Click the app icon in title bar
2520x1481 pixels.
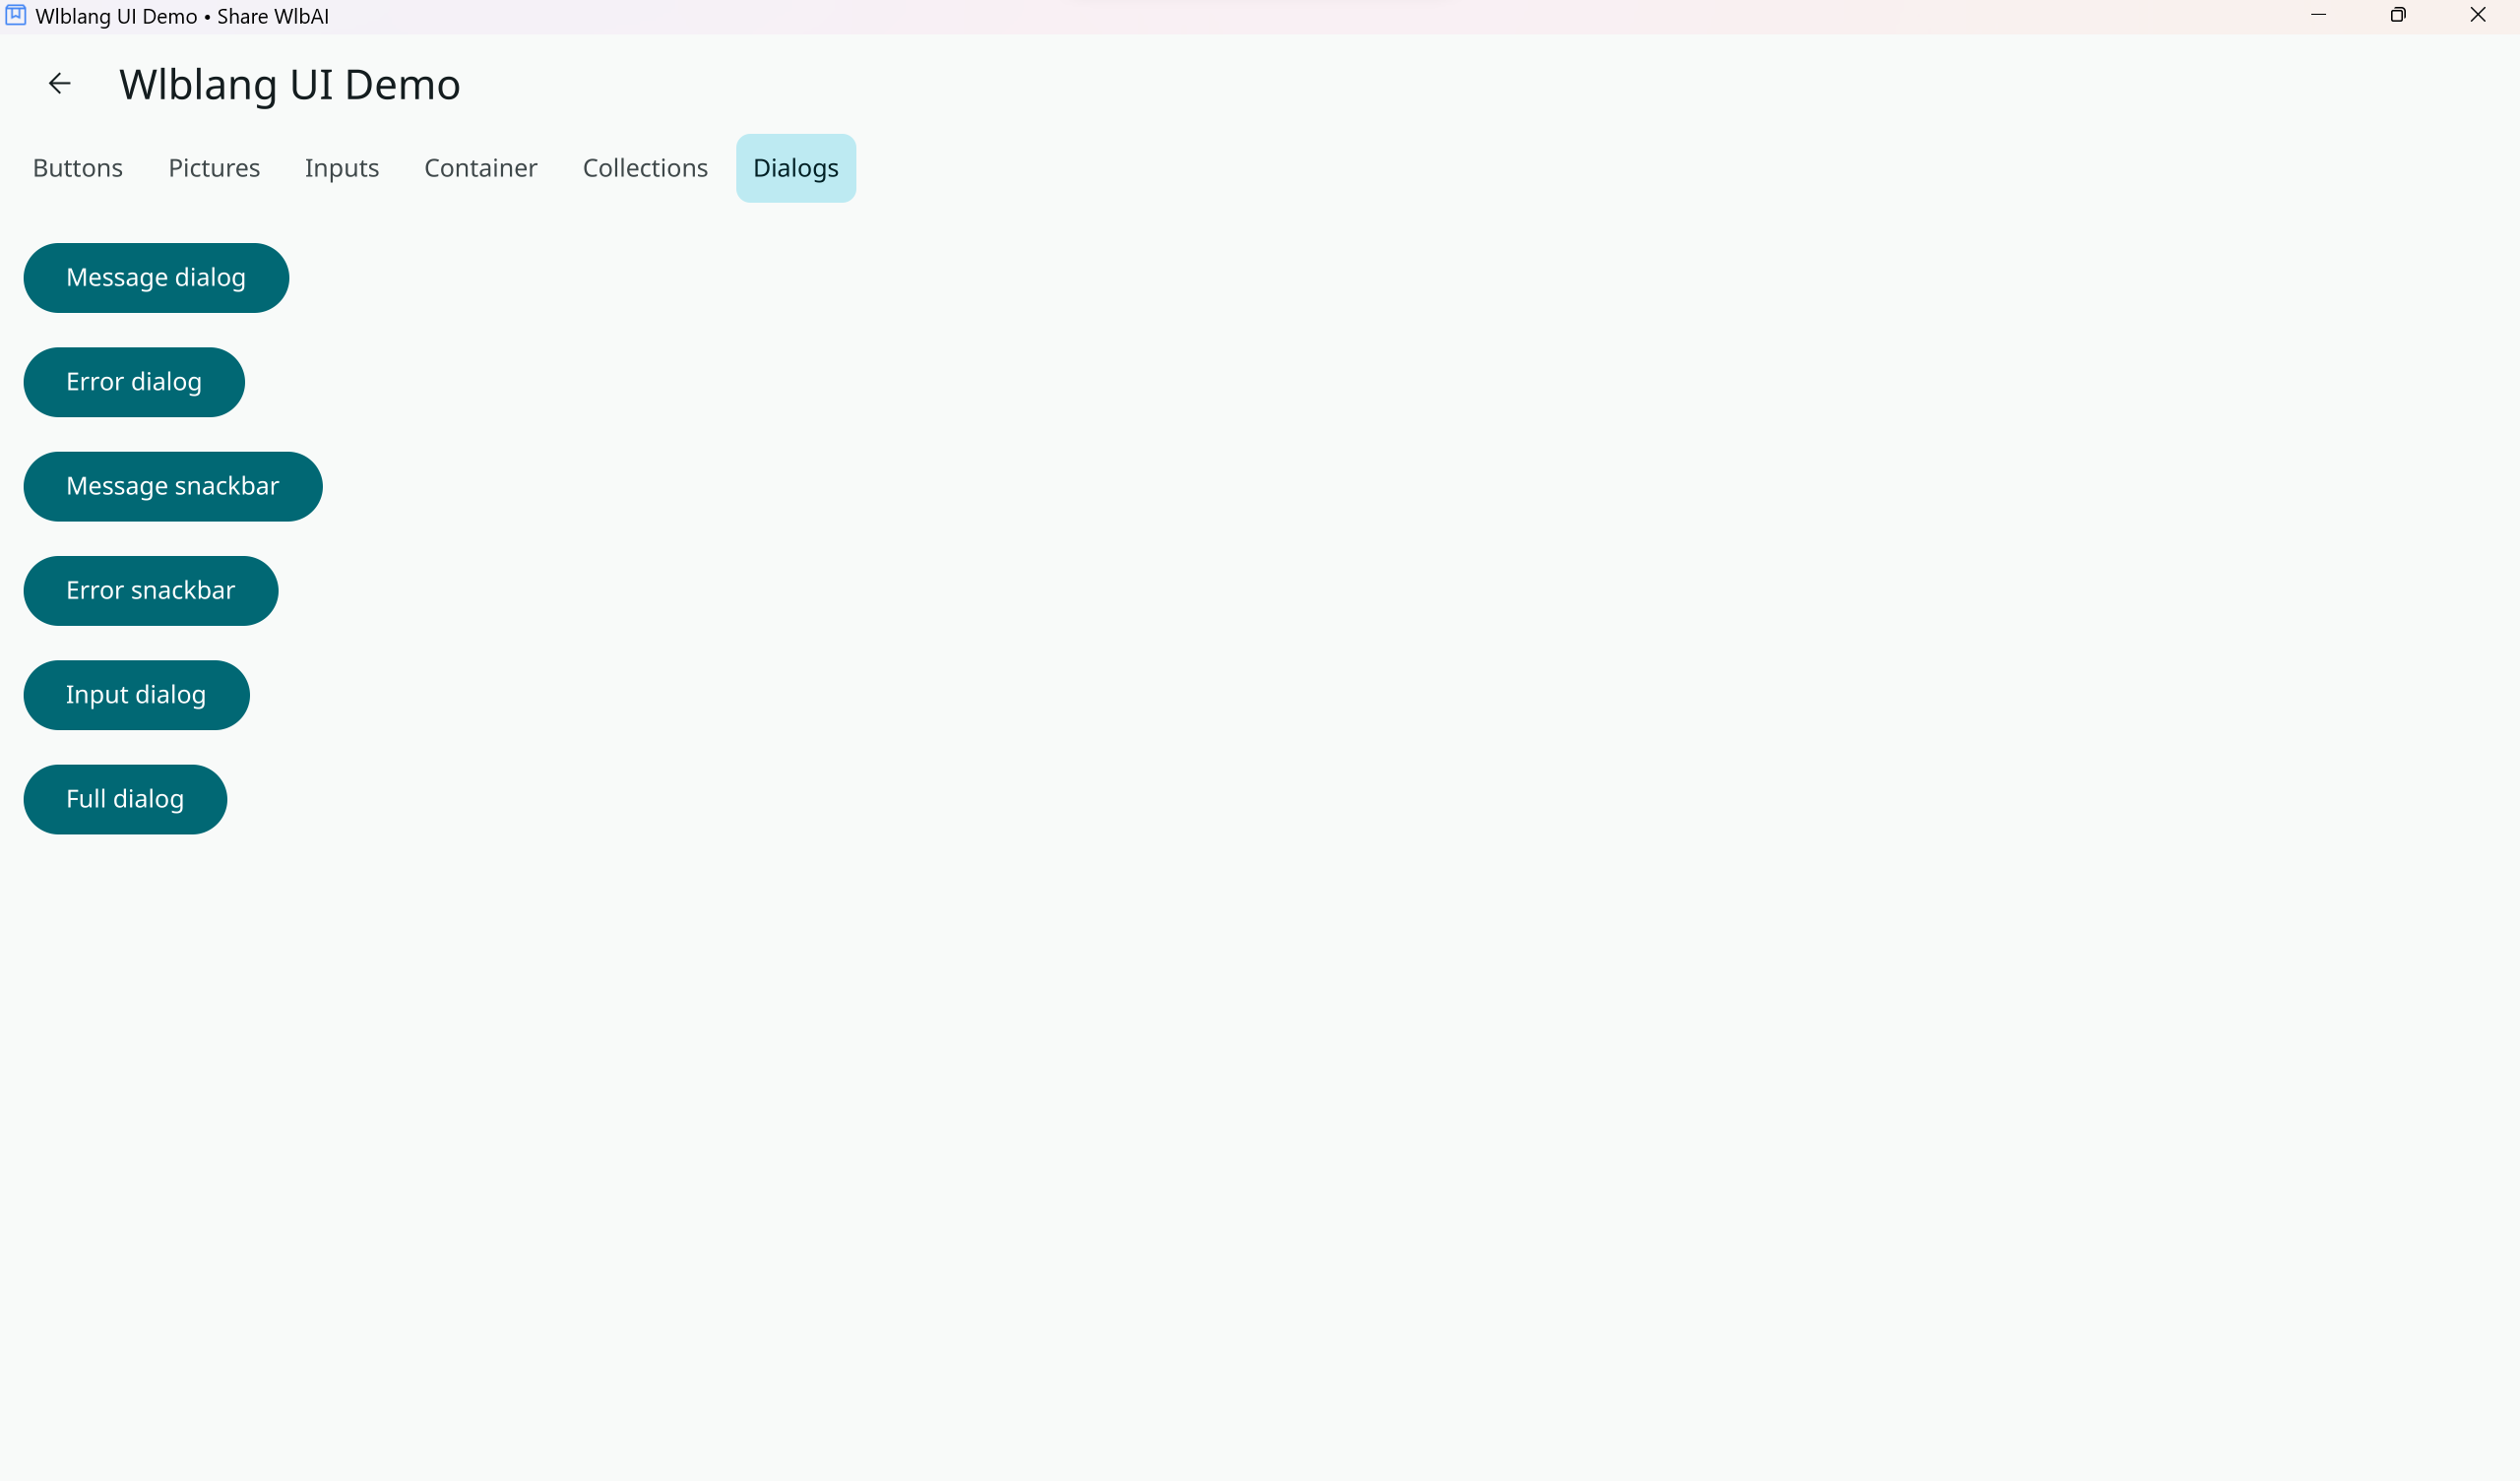point(16,16)
